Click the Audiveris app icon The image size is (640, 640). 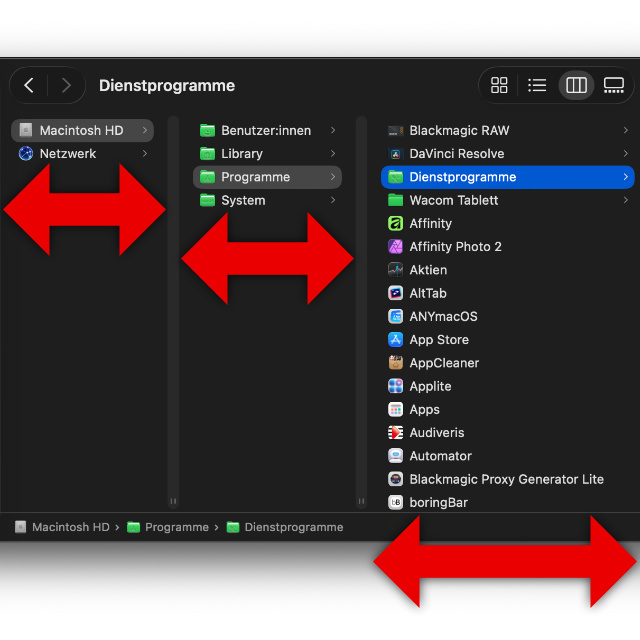coord(396,433)
